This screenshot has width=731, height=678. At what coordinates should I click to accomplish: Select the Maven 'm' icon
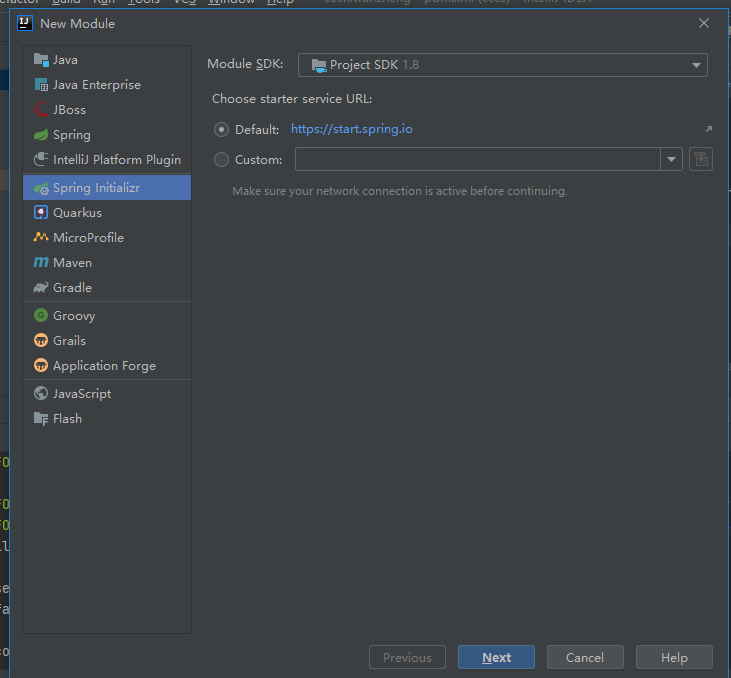click(41, 263)
